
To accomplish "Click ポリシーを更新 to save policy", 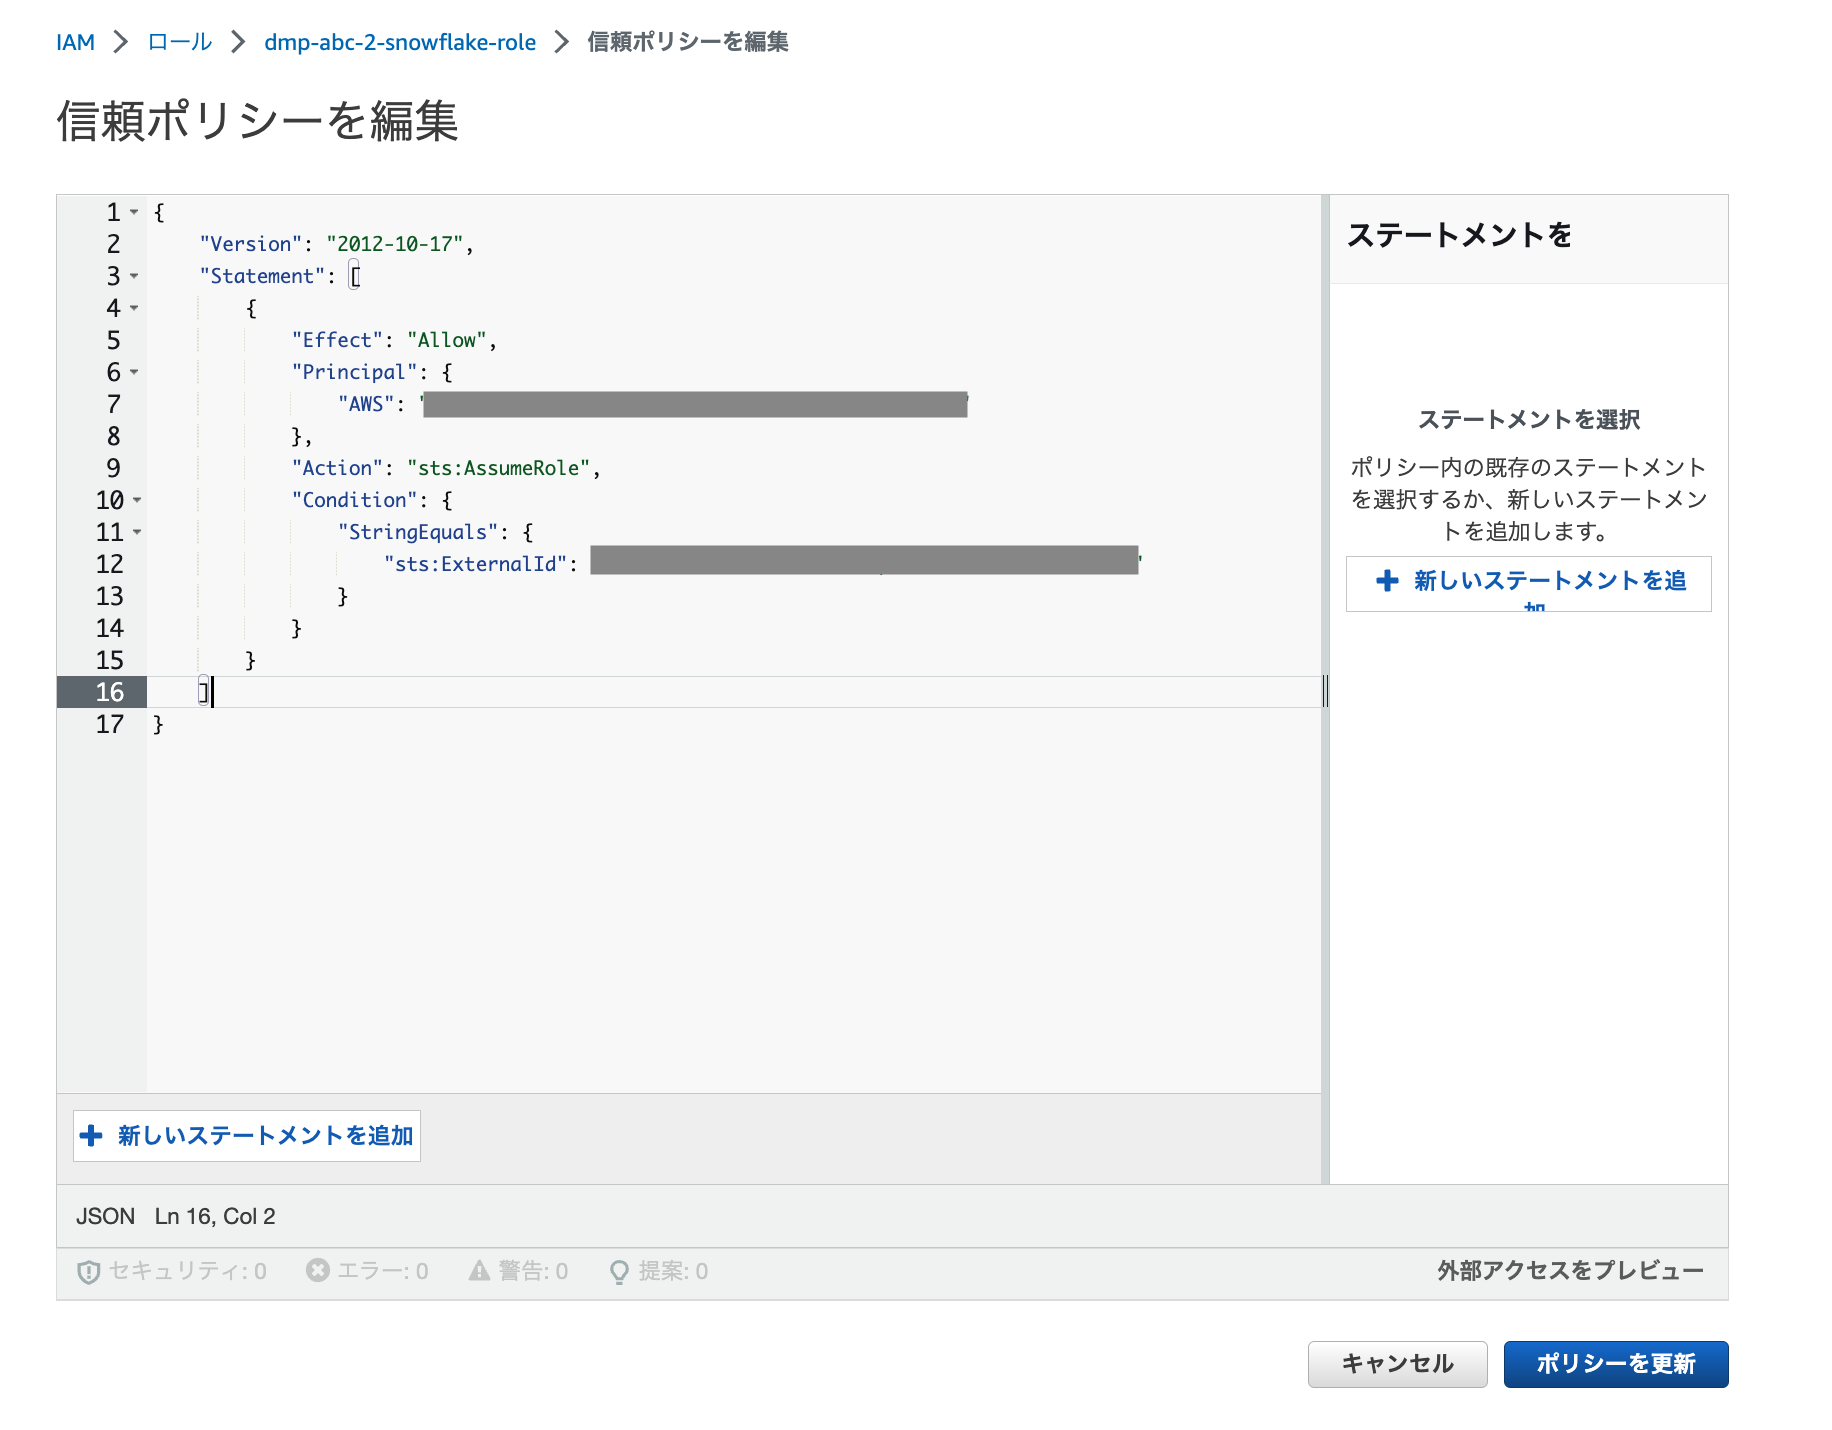I will point(1615,1364).
